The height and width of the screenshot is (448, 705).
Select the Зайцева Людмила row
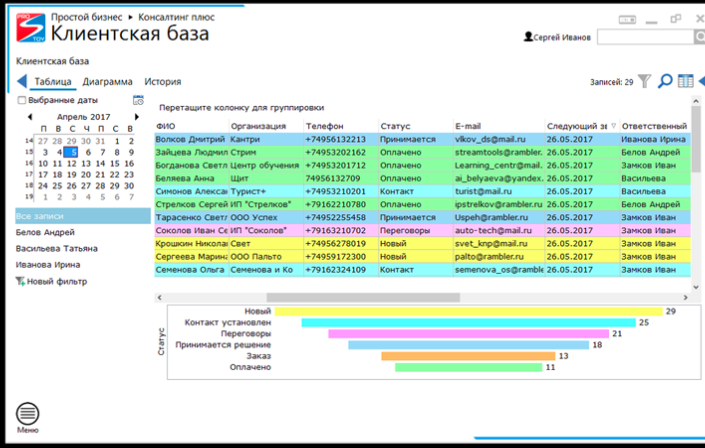click(x=423, y=152)
